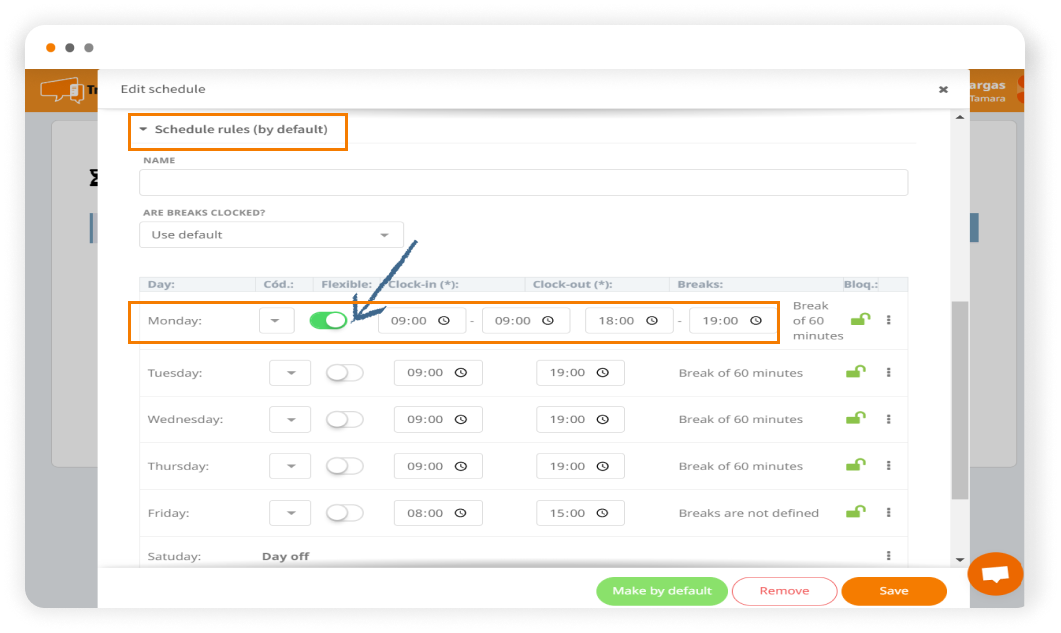Click the Make by default button
Screen dimensions: 1061x633
(661, 591)
